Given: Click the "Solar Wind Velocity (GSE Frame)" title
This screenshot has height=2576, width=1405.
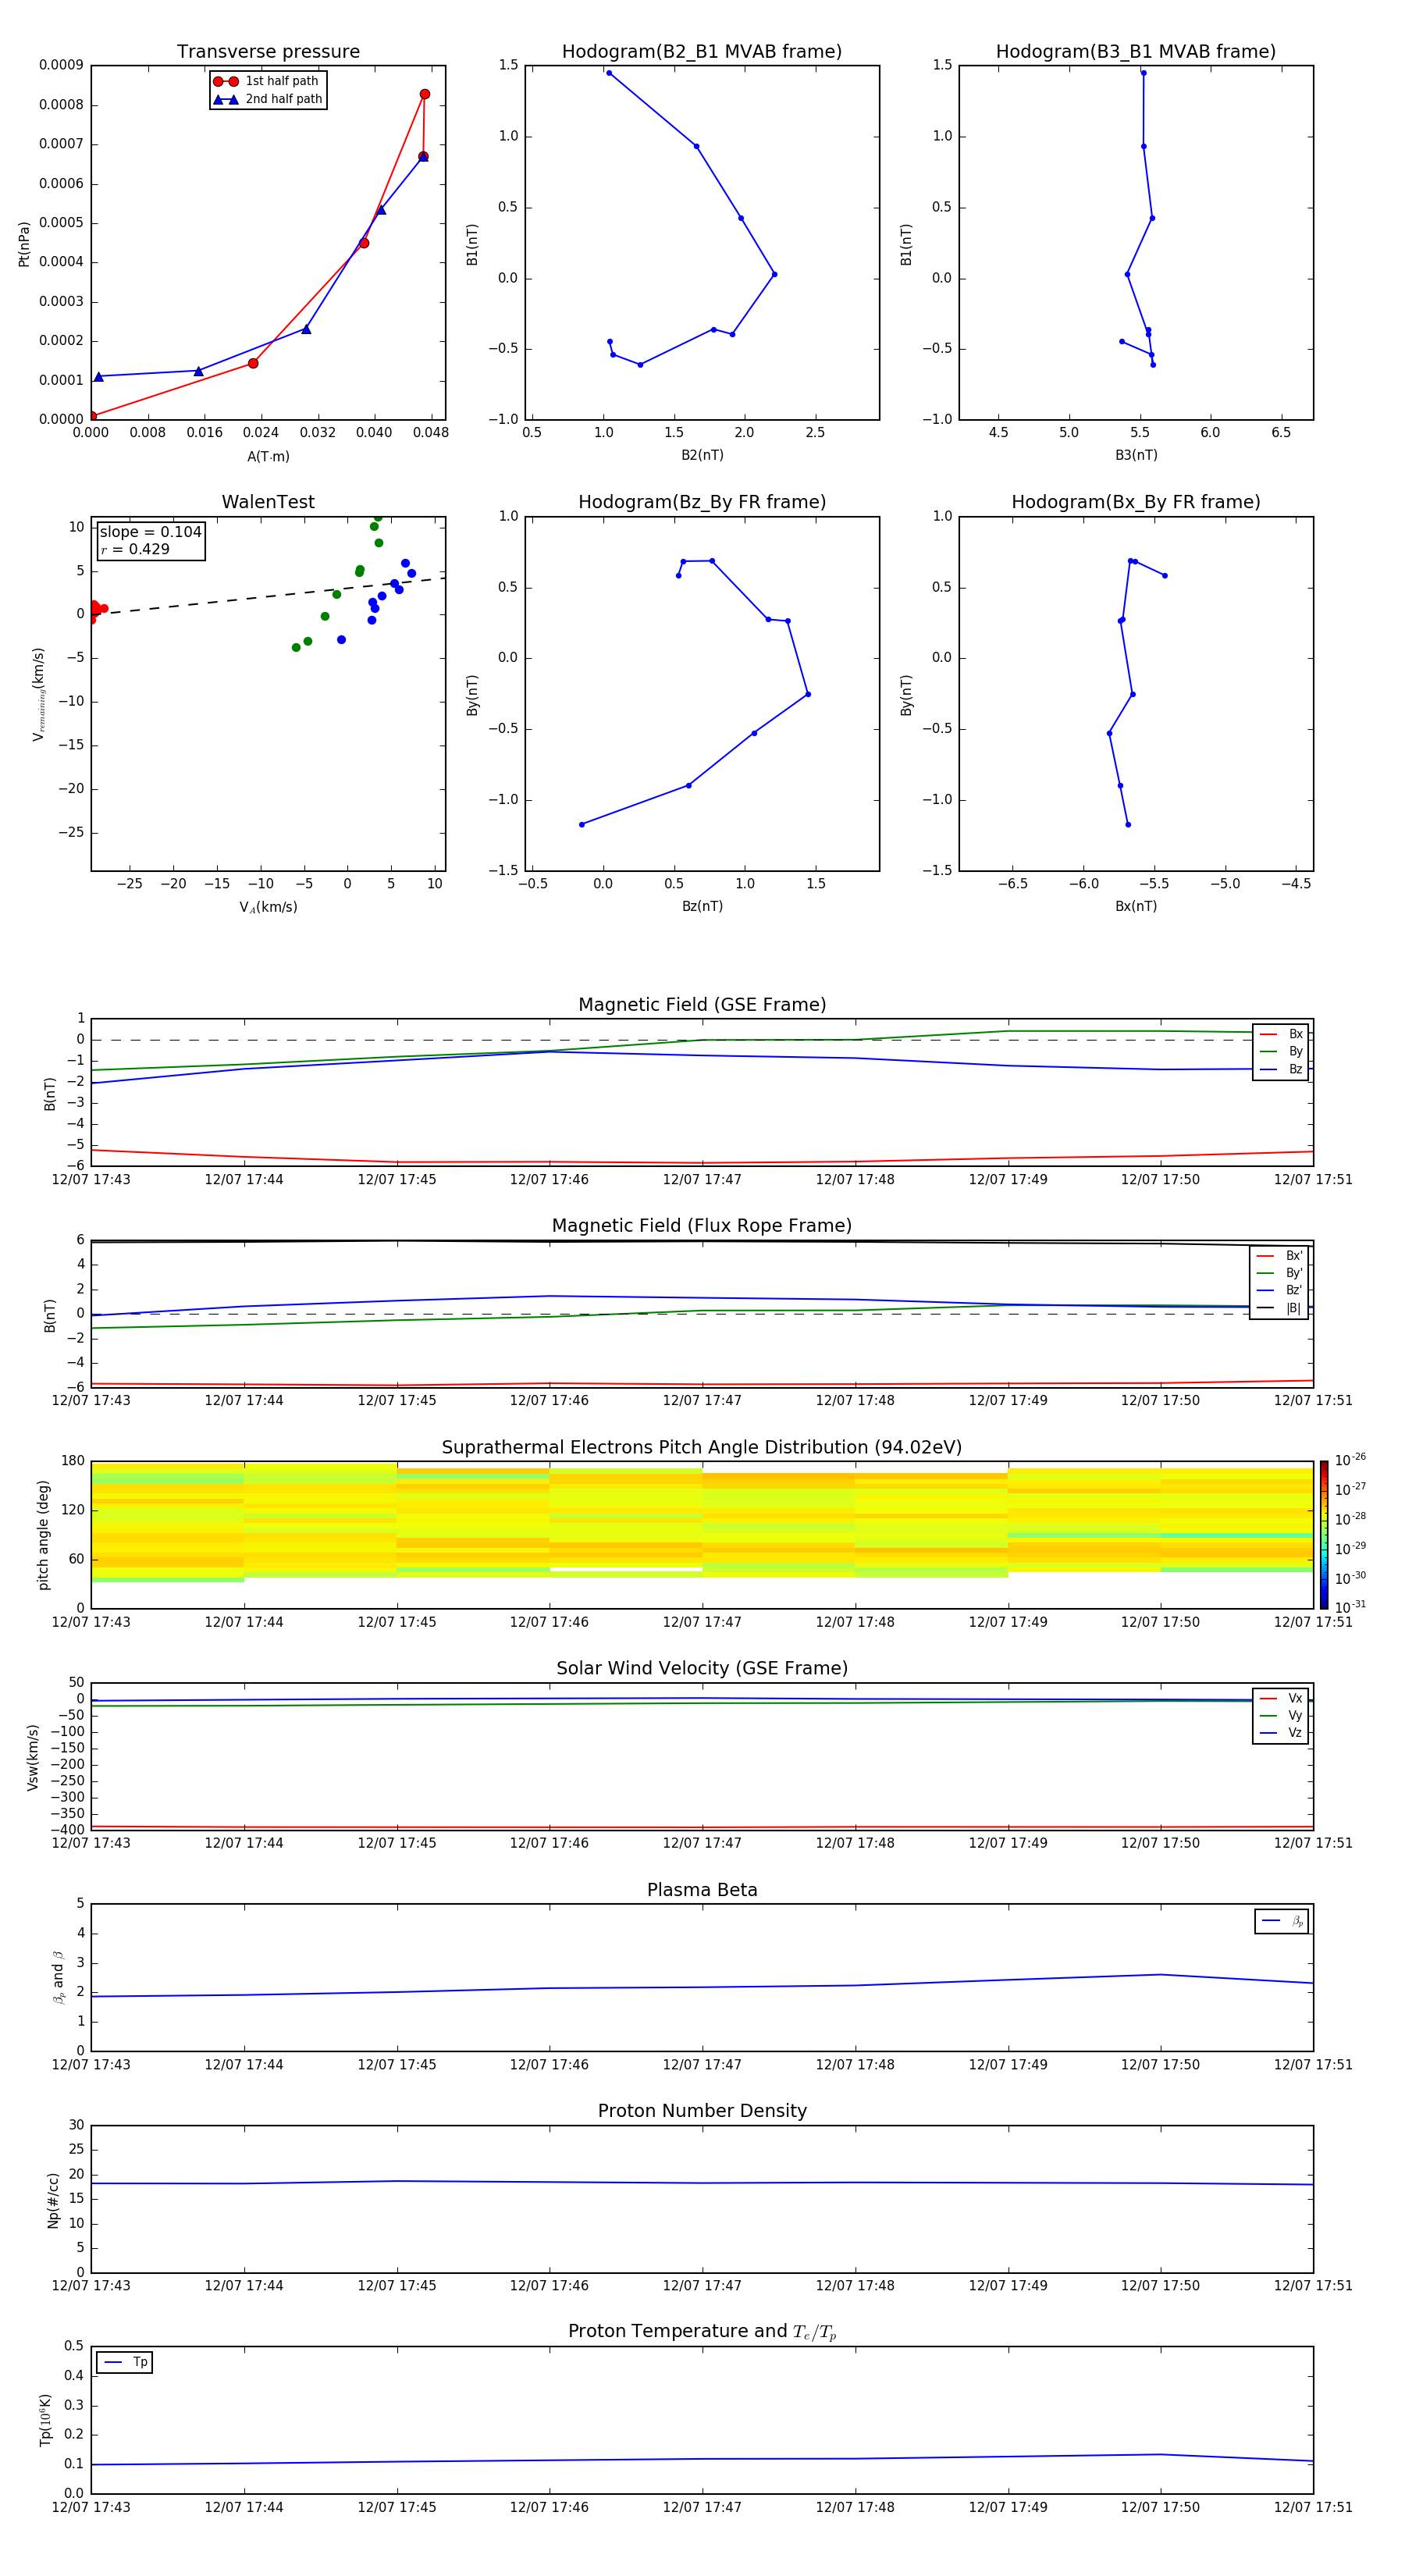Looking at the screenshot, I should tap(702, 1668).
